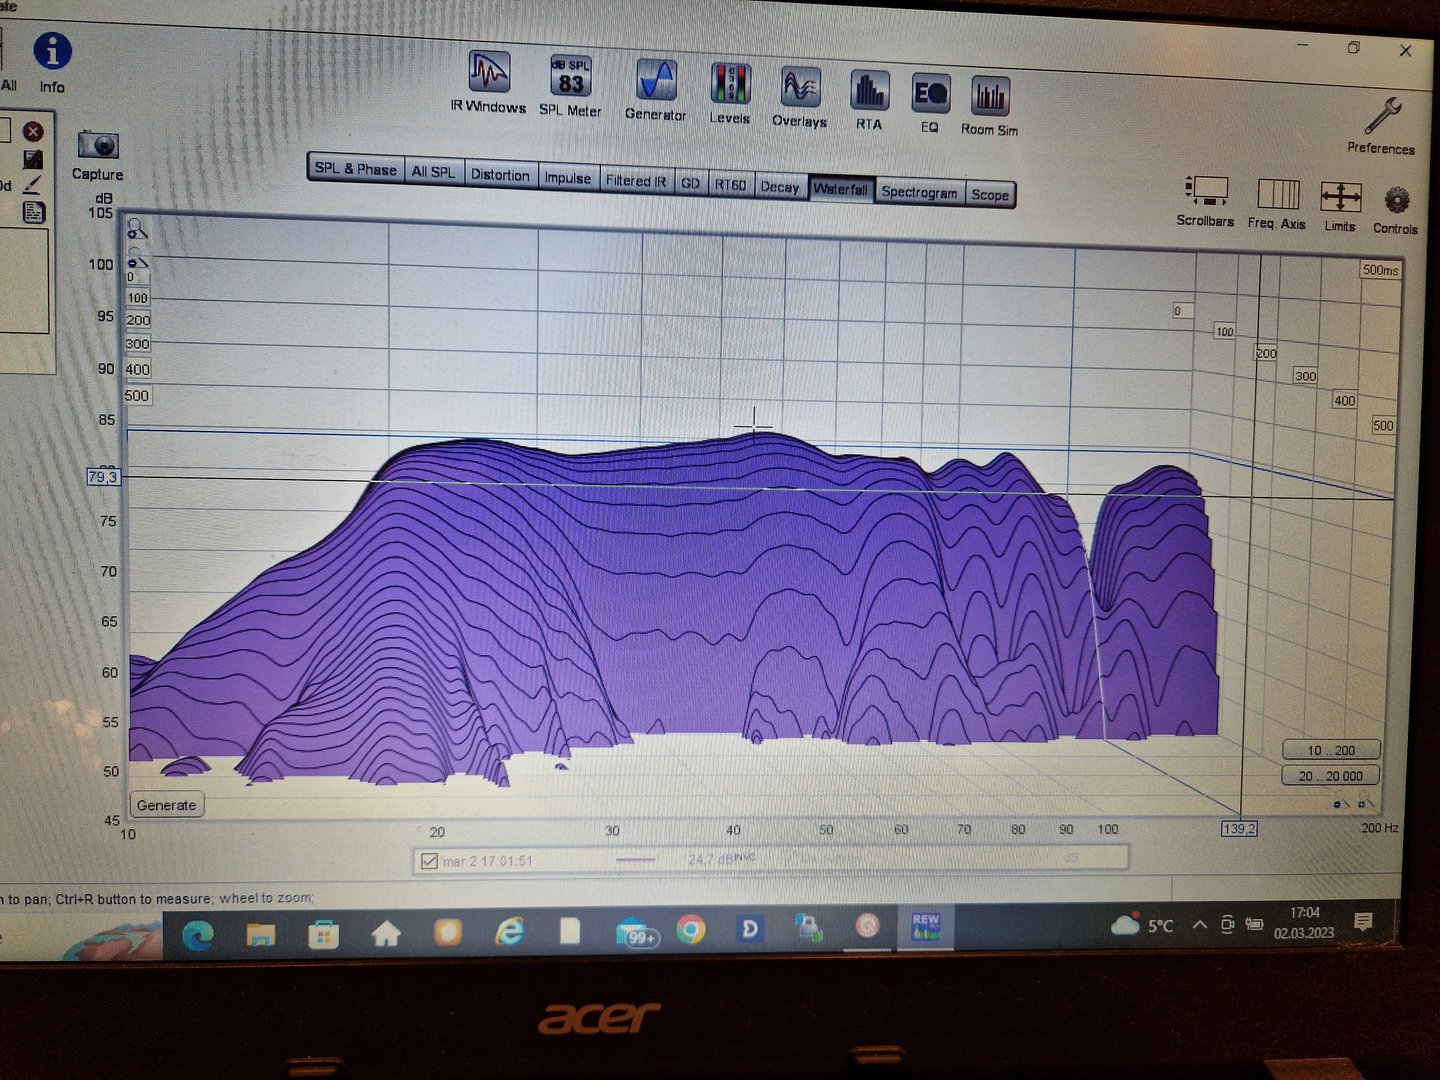1440x1080 pixels.
Task: Open the Info panel
Action: [x=52, y=62]
